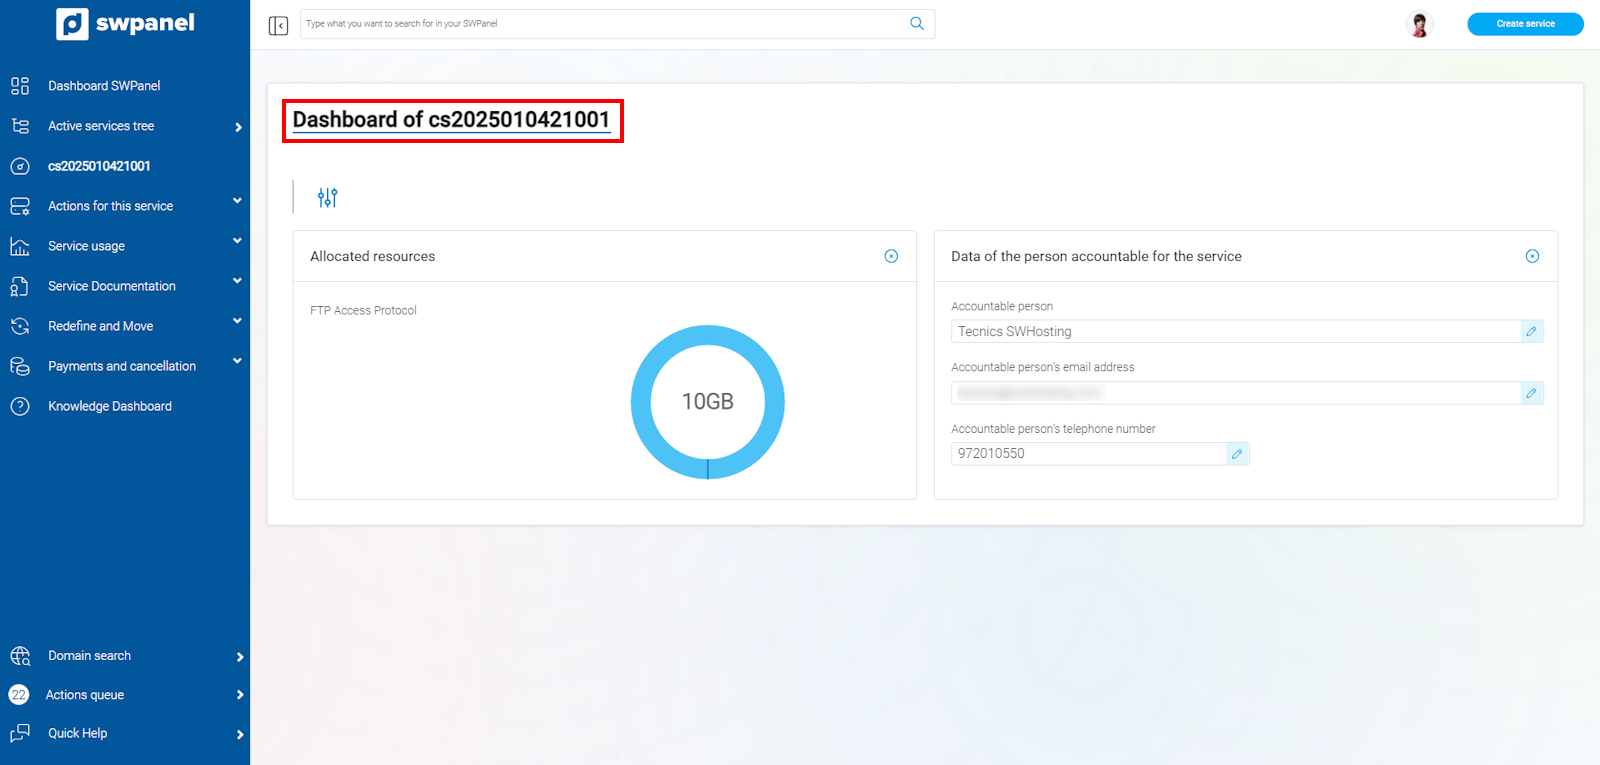Edit the accountable telephone number pencil icon

pos(1237,454)
